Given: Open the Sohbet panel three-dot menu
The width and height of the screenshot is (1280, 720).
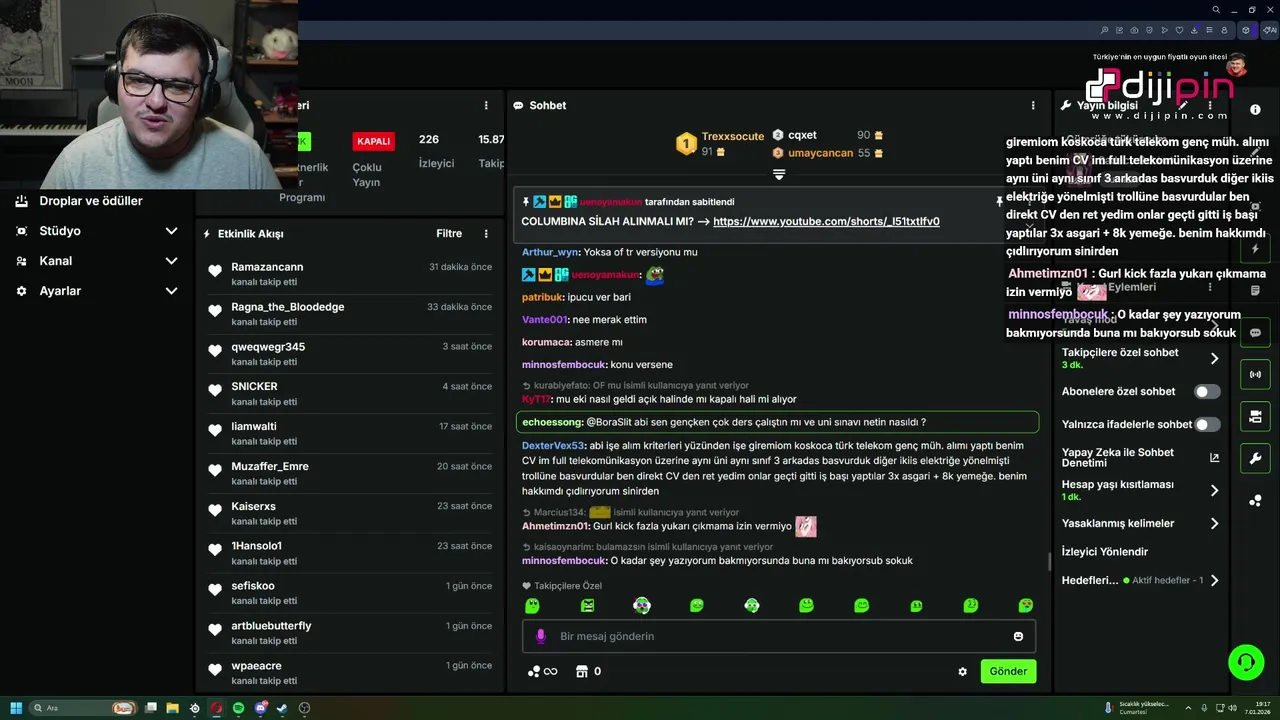Looking at the screenshot, I should [x=1033, y=105].
